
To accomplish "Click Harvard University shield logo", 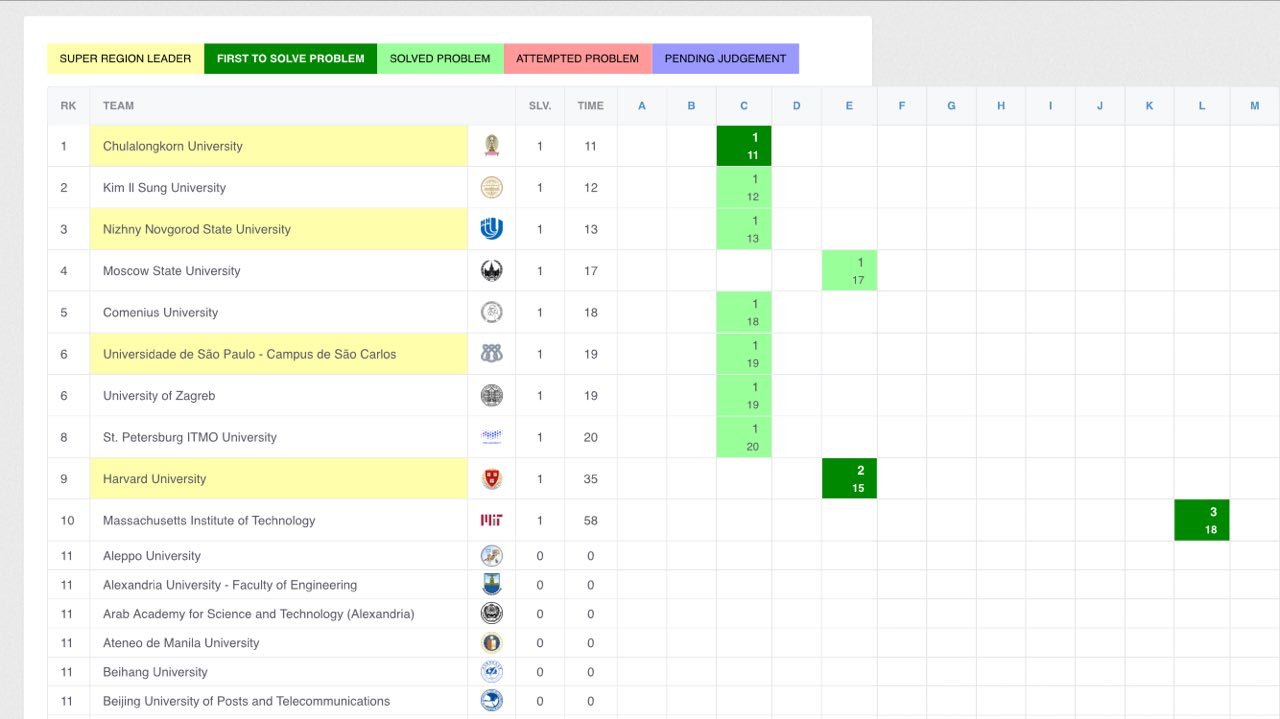I will click(x=491, y=479).
